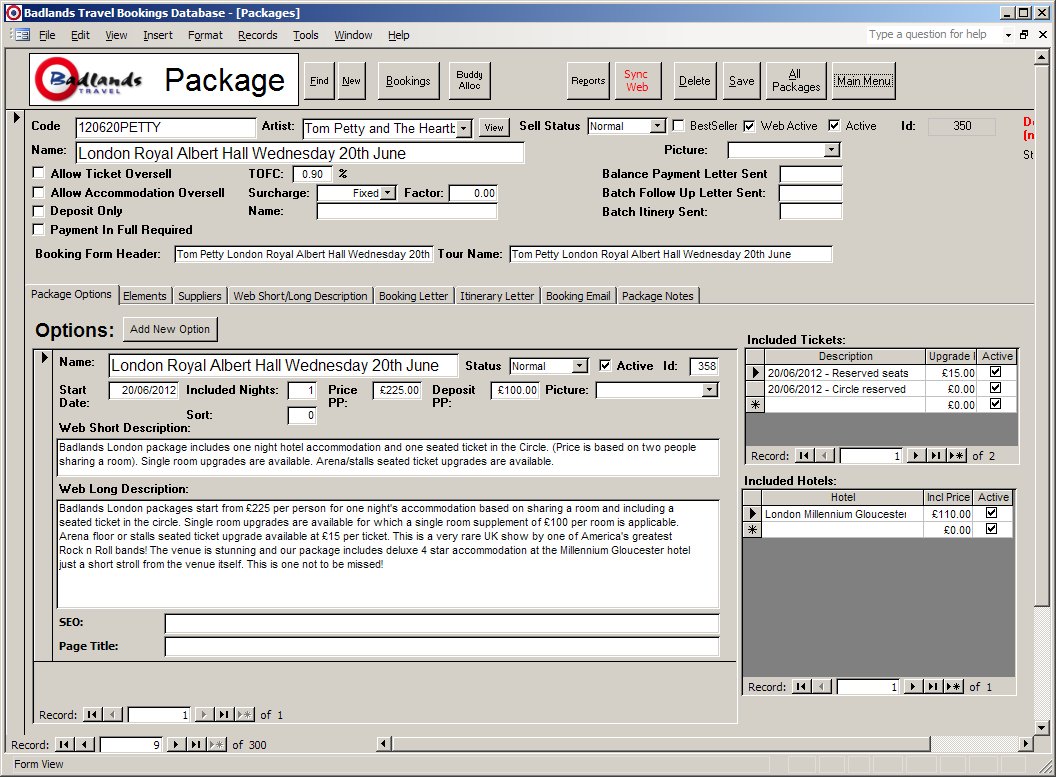Toggle the BestSeller checkbox
Viewport: 1056px width, 777px height.
point(678,125)
